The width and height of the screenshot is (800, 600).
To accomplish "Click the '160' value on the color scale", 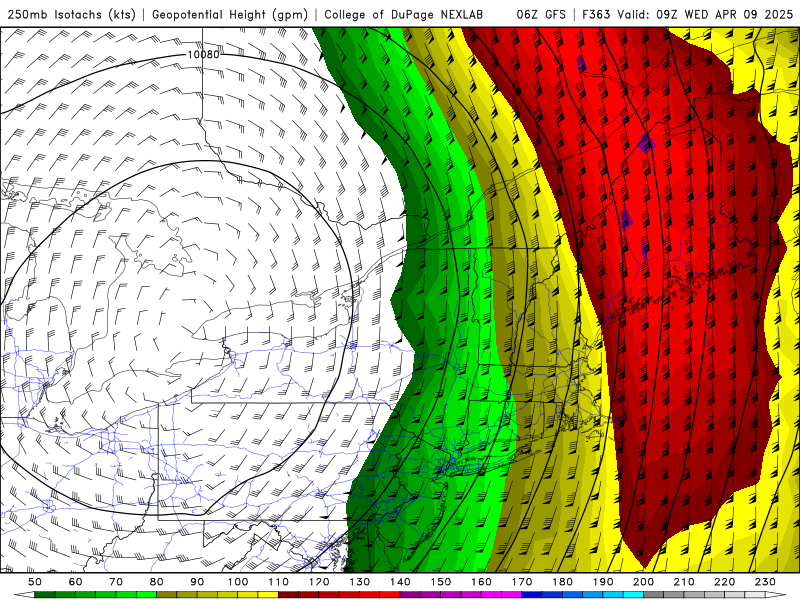I will click(x=482, y=582).
